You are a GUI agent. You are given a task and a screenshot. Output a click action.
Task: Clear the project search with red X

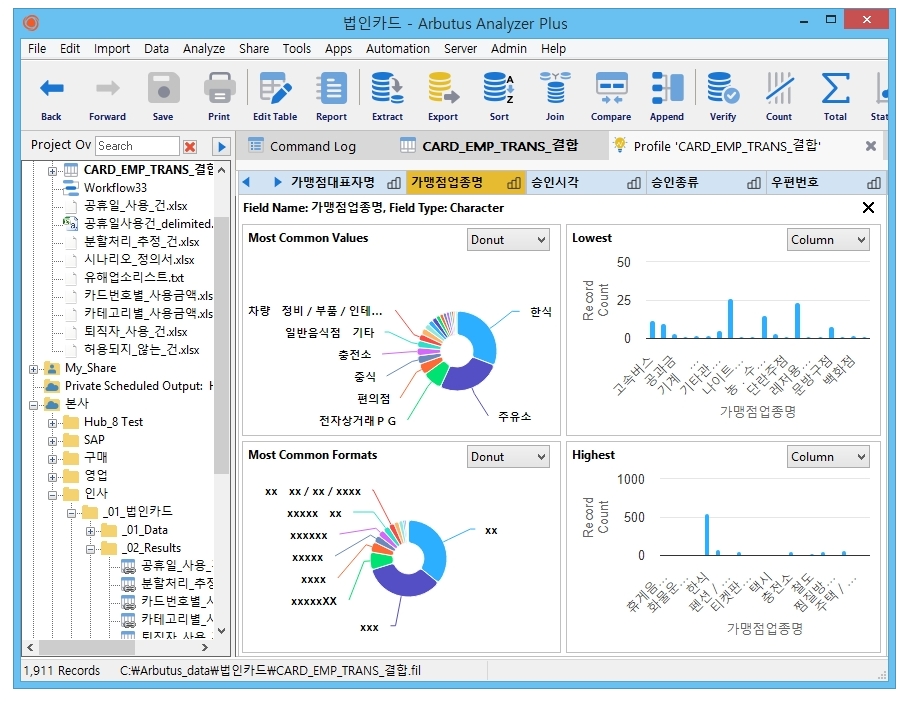click(190, 146)
